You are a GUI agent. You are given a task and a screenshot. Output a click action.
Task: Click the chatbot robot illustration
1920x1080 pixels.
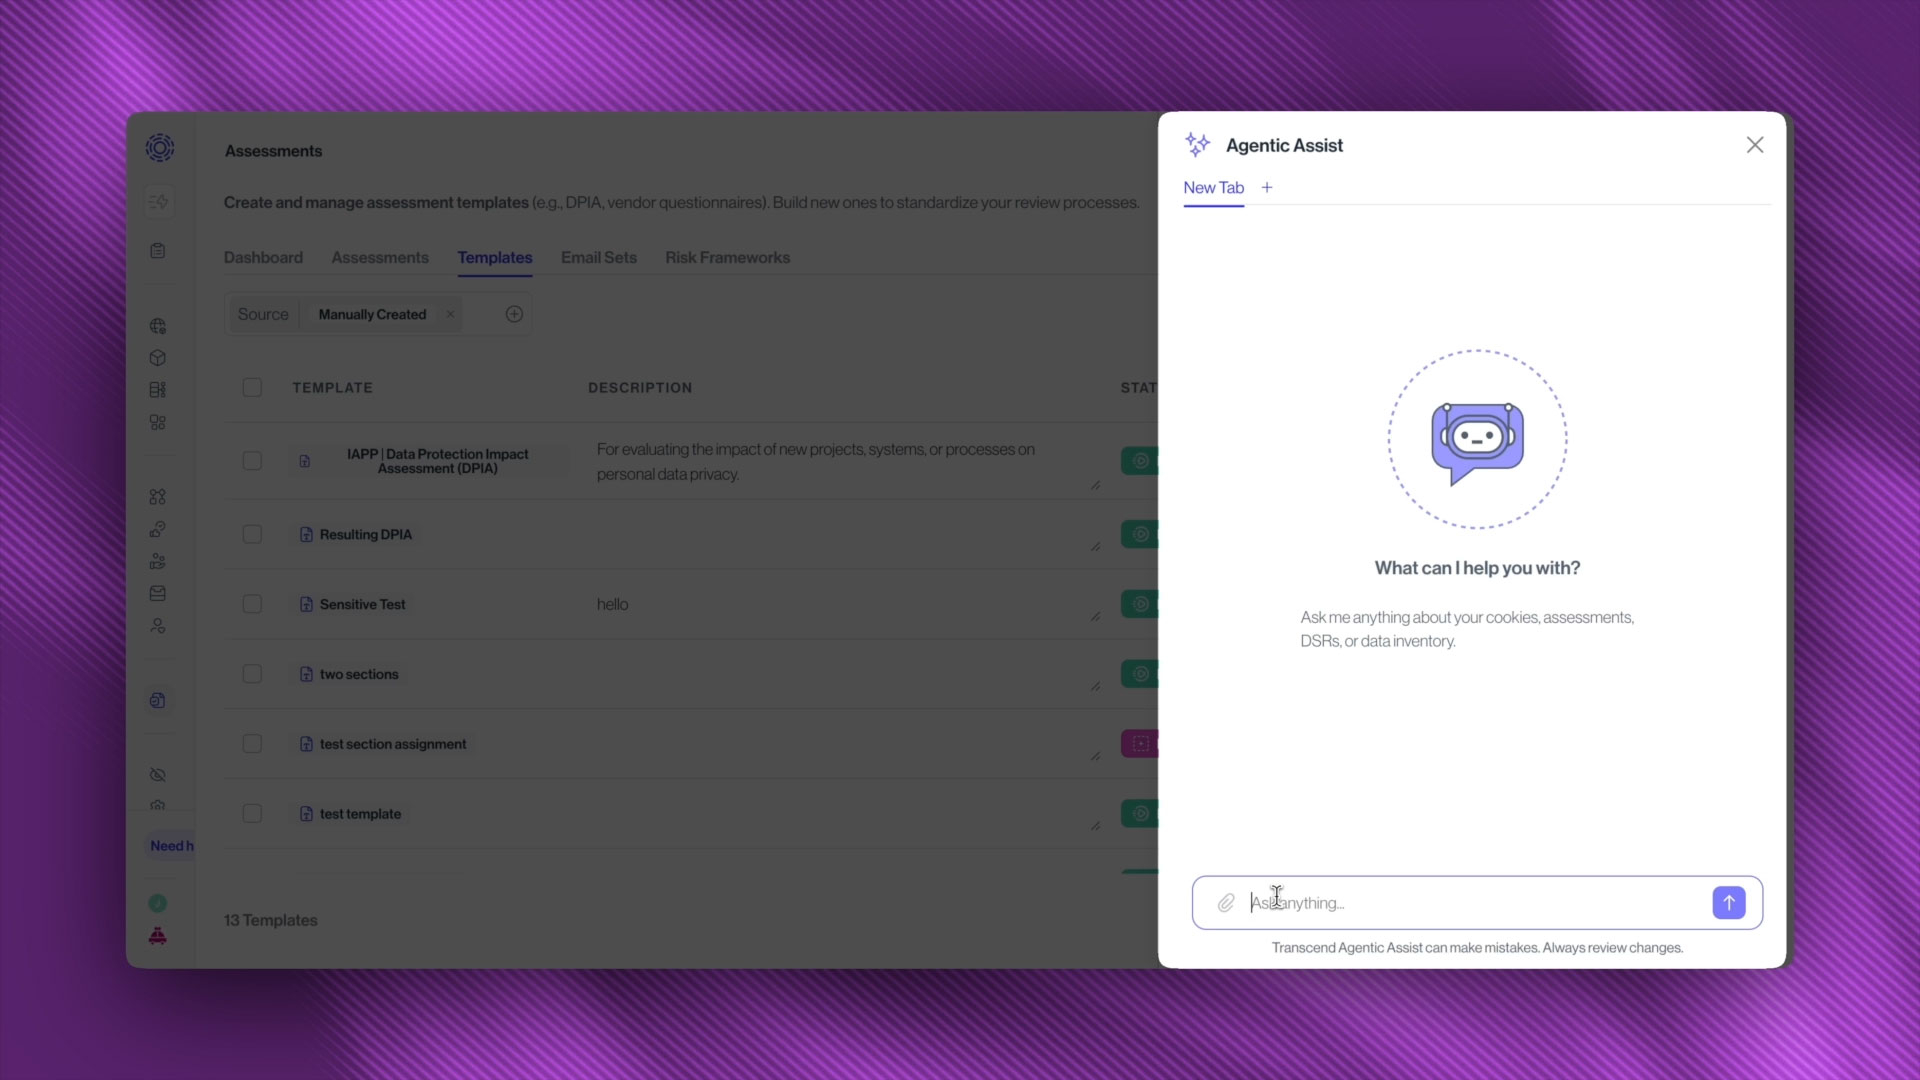(x=1477, y=440)
